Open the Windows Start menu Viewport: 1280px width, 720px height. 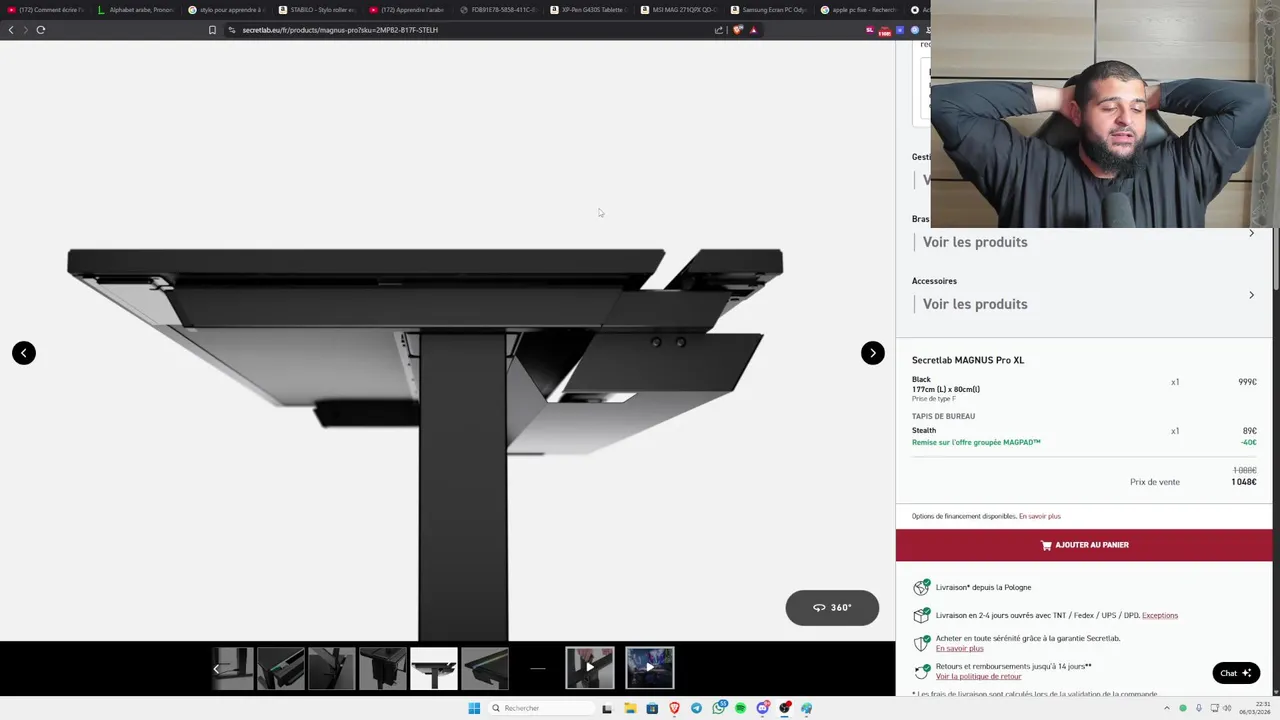pos(474,708)
